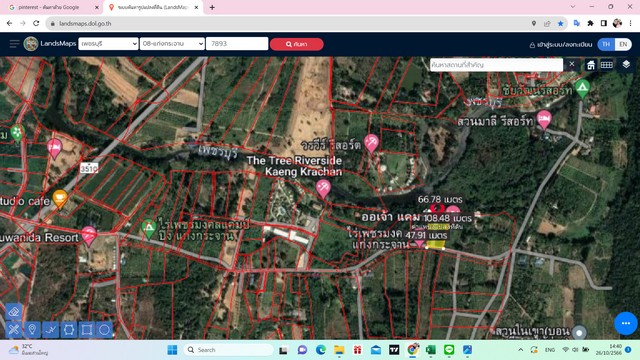Bookmark this page with star icon
The height and width of the screenshot is (360, 640).
[560, 24]
